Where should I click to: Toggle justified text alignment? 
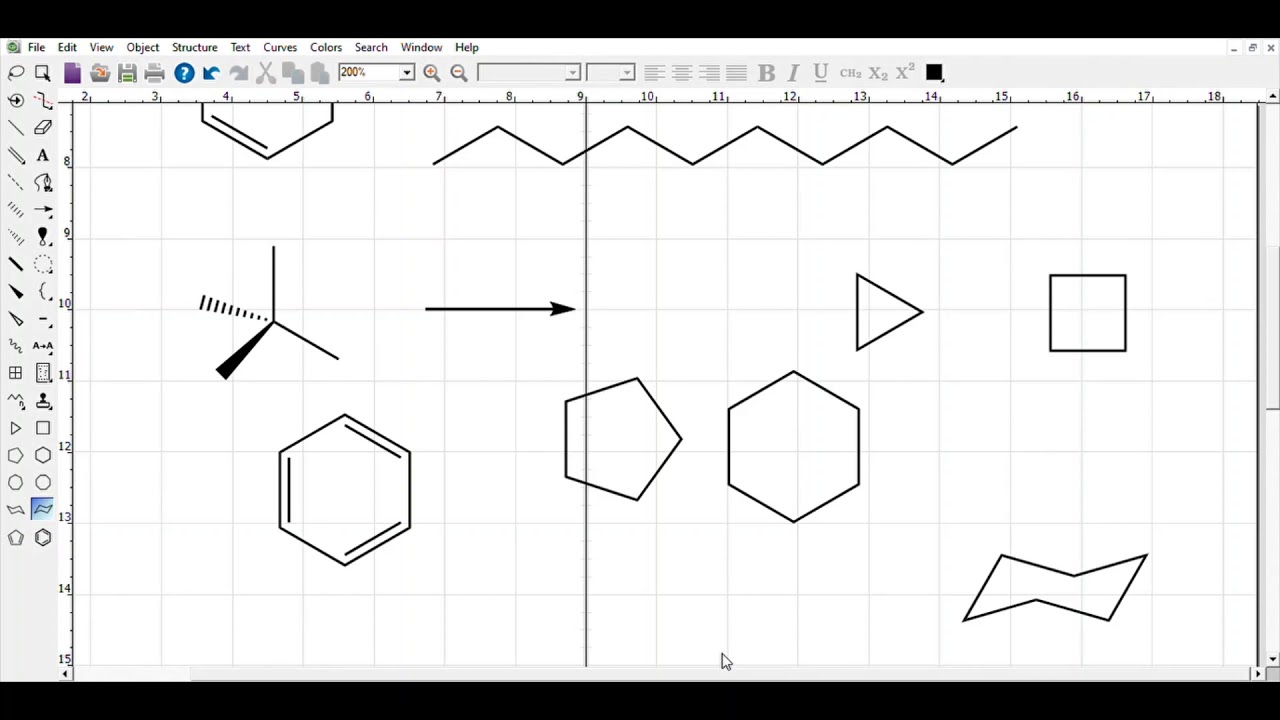pyautogui.click(x=736, y=73)
